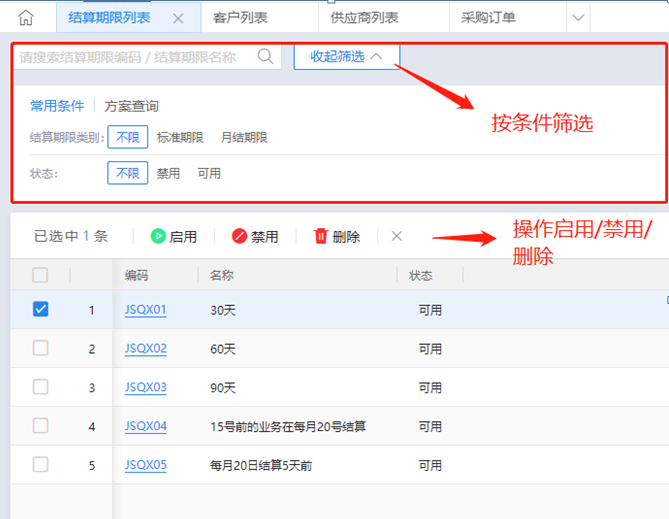669x519 pixels.
Task: Click the search magnifier icon
Action: pos(265,57)
